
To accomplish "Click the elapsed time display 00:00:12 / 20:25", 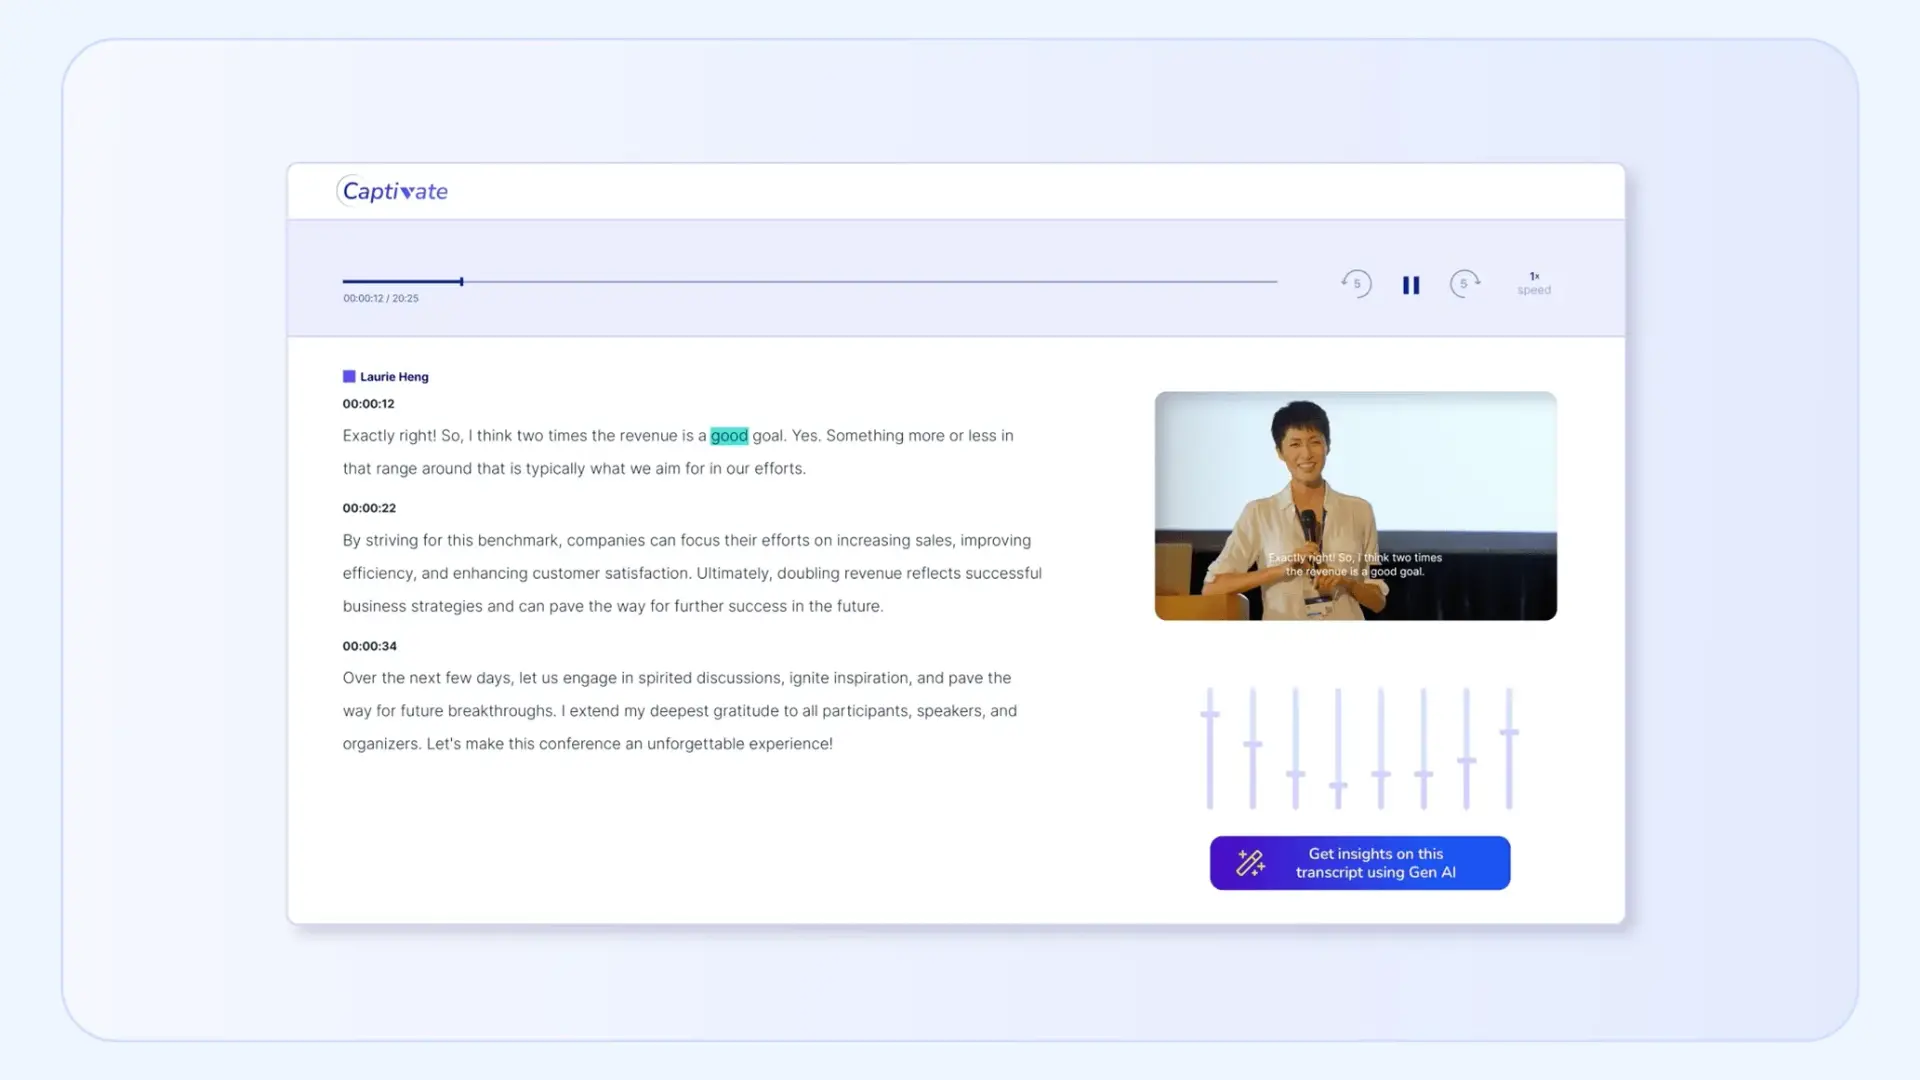I will pos(381,297).
